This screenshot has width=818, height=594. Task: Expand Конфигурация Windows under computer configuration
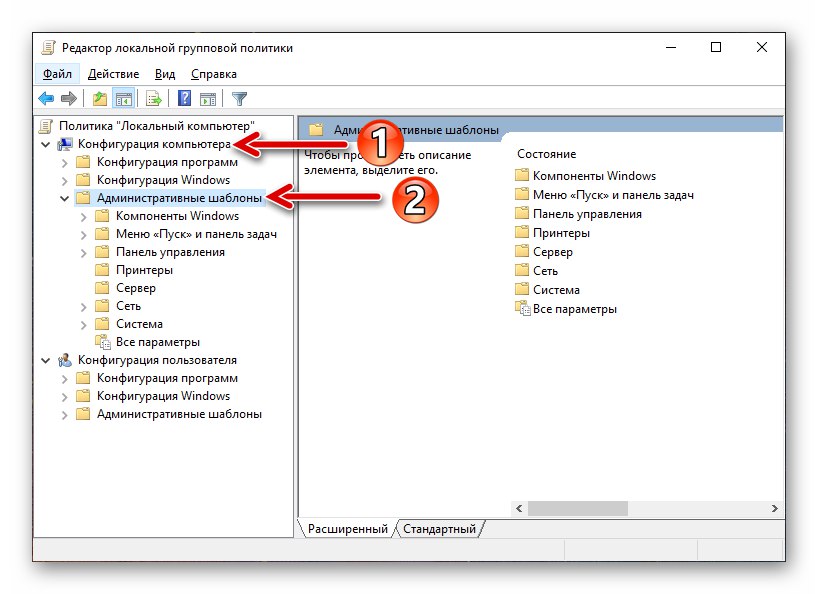tap(65, 180)
